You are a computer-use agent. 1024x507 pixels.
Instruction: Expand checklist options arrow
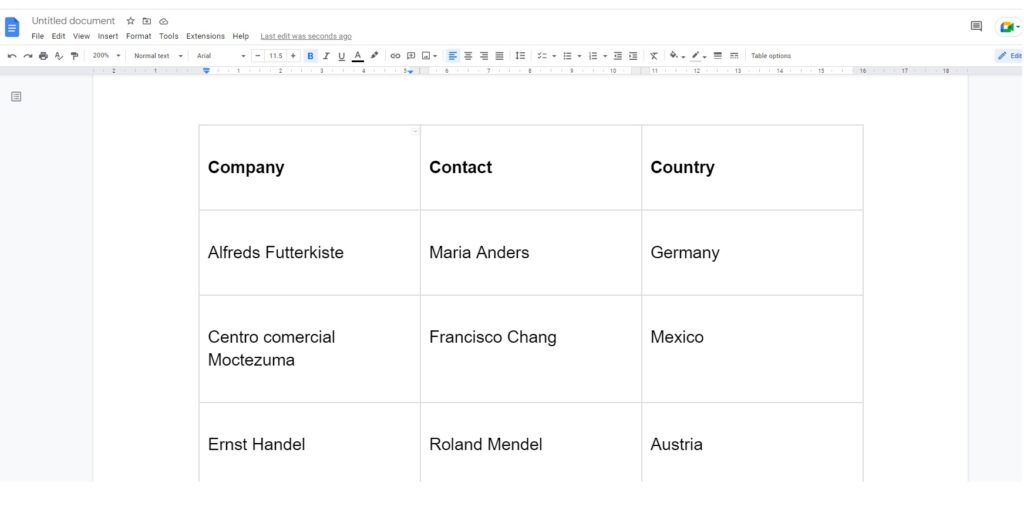click(x=554, y=56)
